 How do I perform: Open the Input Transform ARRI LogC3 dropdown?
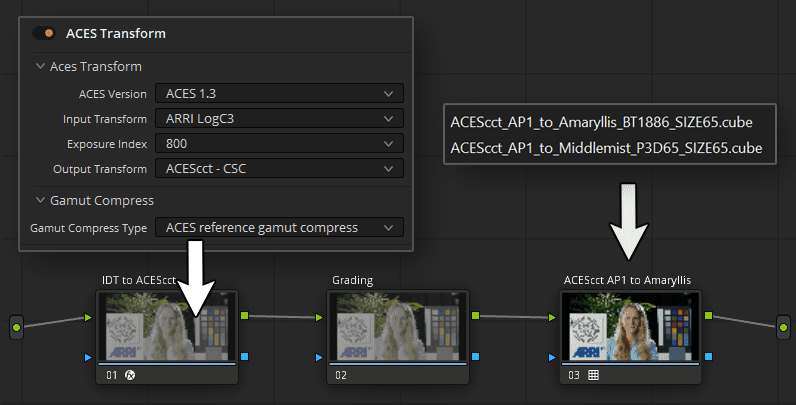(279, 119)
